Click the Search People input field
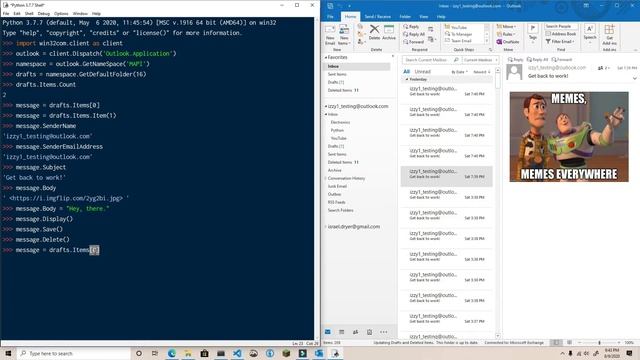The image size is (640, 360). (561, 26)
